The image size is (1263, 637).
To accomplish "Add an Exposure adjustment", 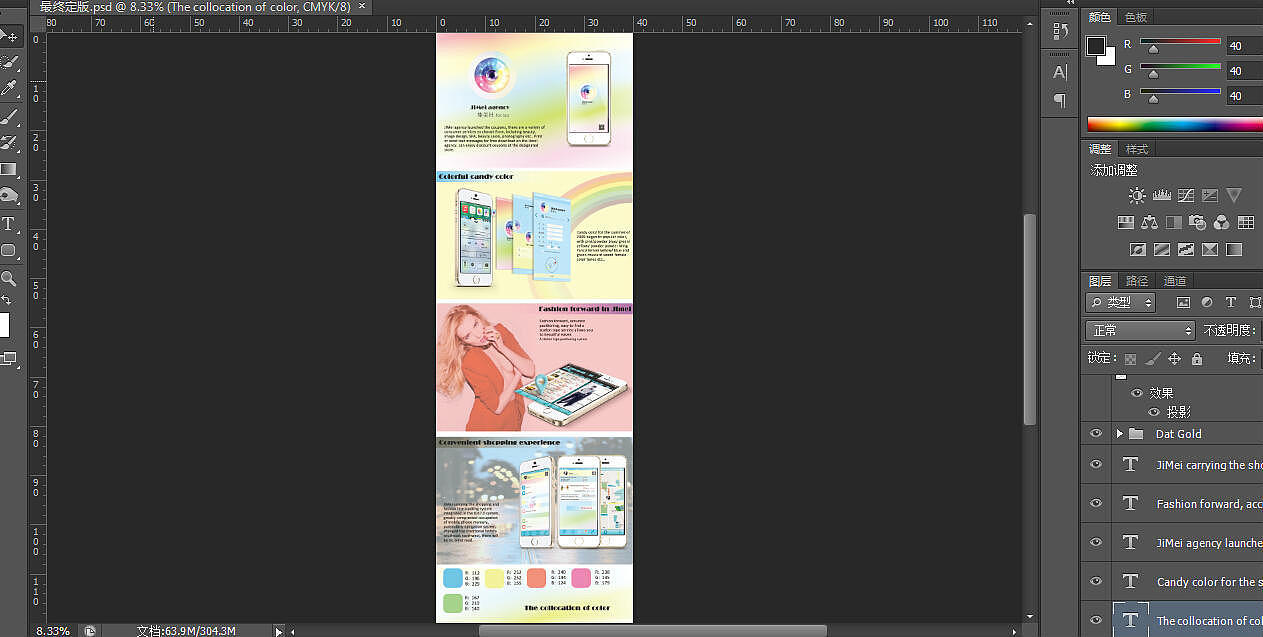I will point(1210,196).
